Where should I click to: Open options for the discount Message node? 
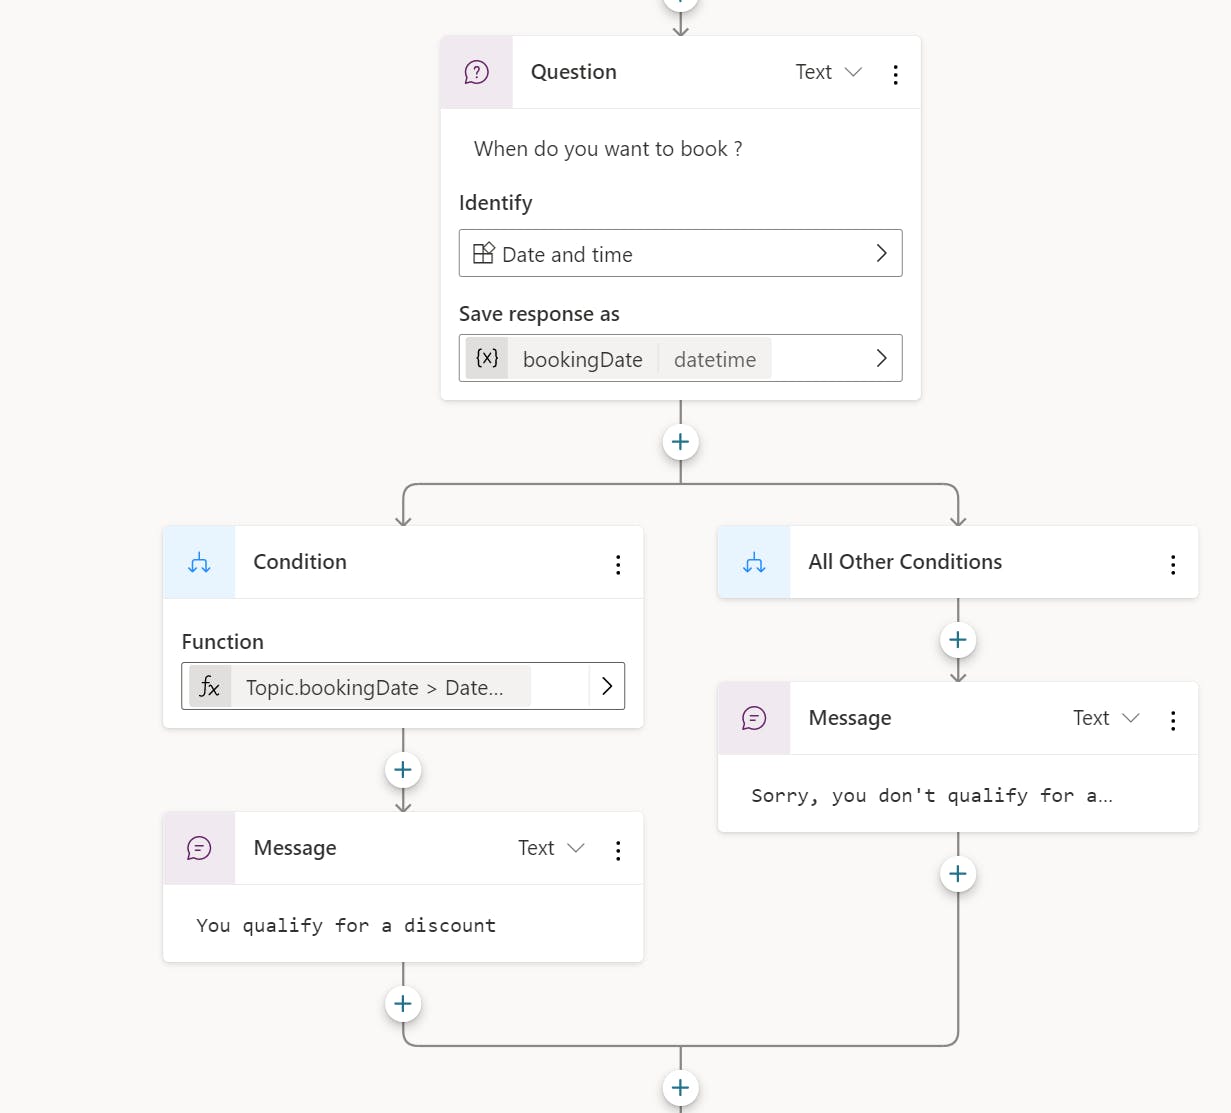click(618, 850)
